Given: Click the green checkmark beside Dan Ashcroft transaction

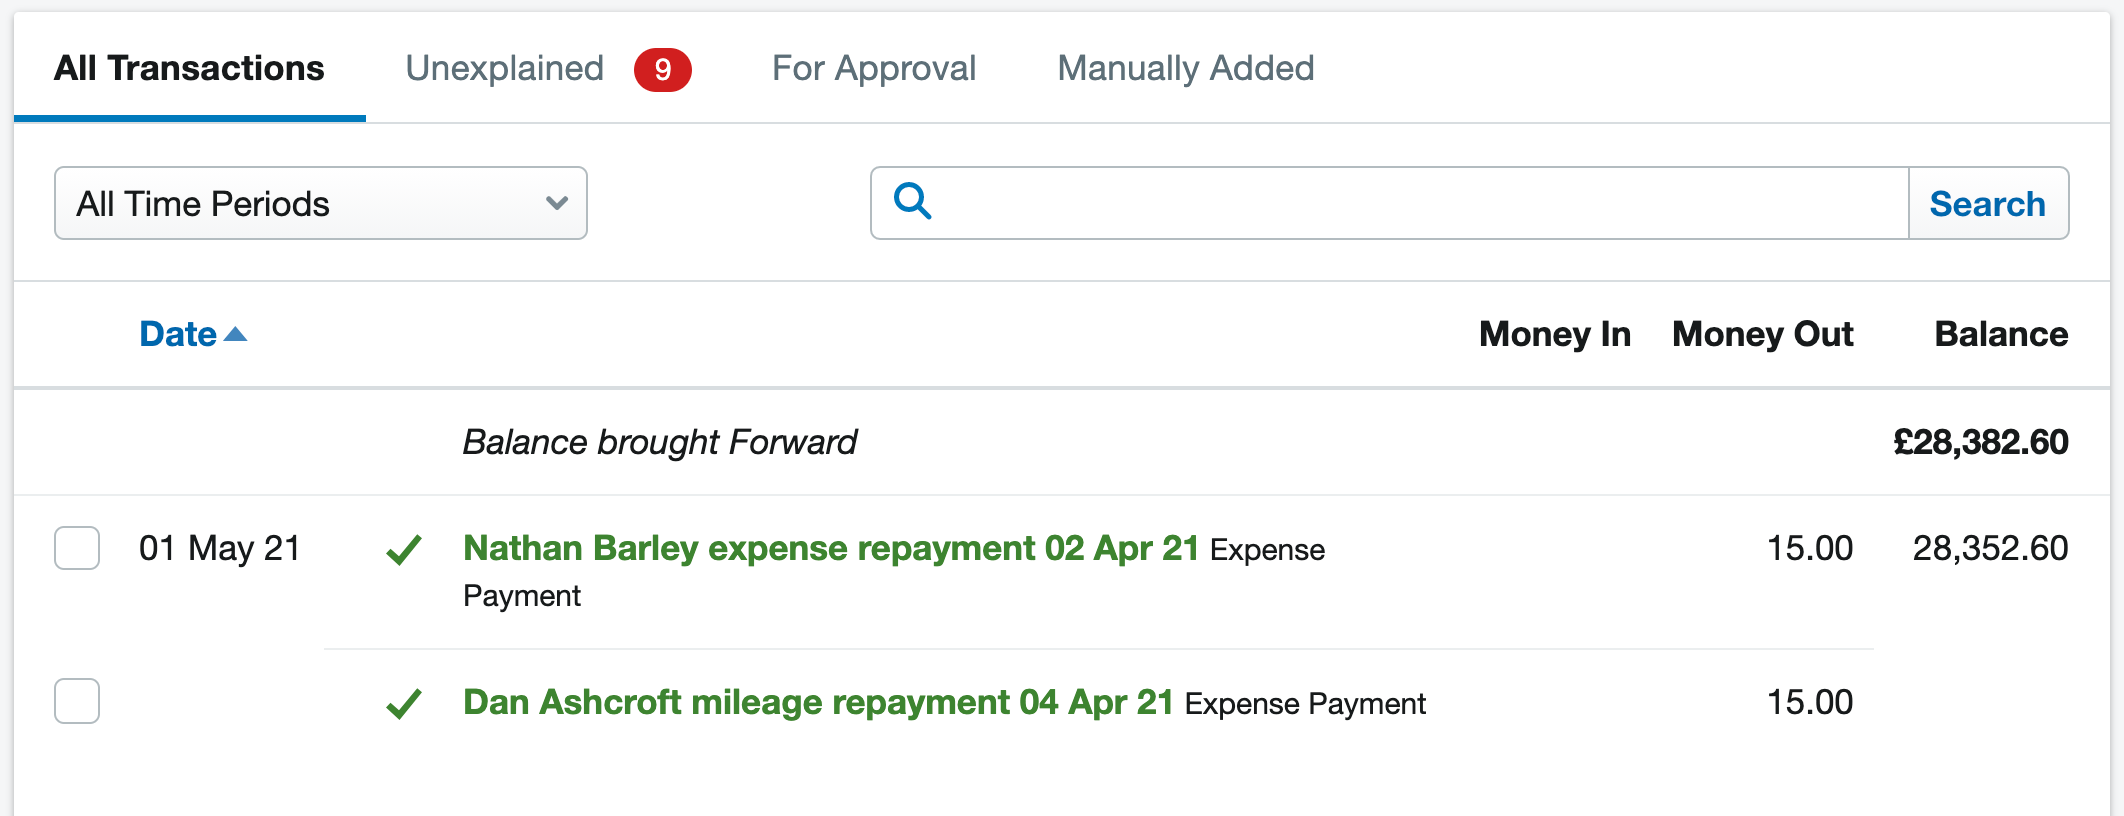Looking at the screenshot, I should (404, 703).
